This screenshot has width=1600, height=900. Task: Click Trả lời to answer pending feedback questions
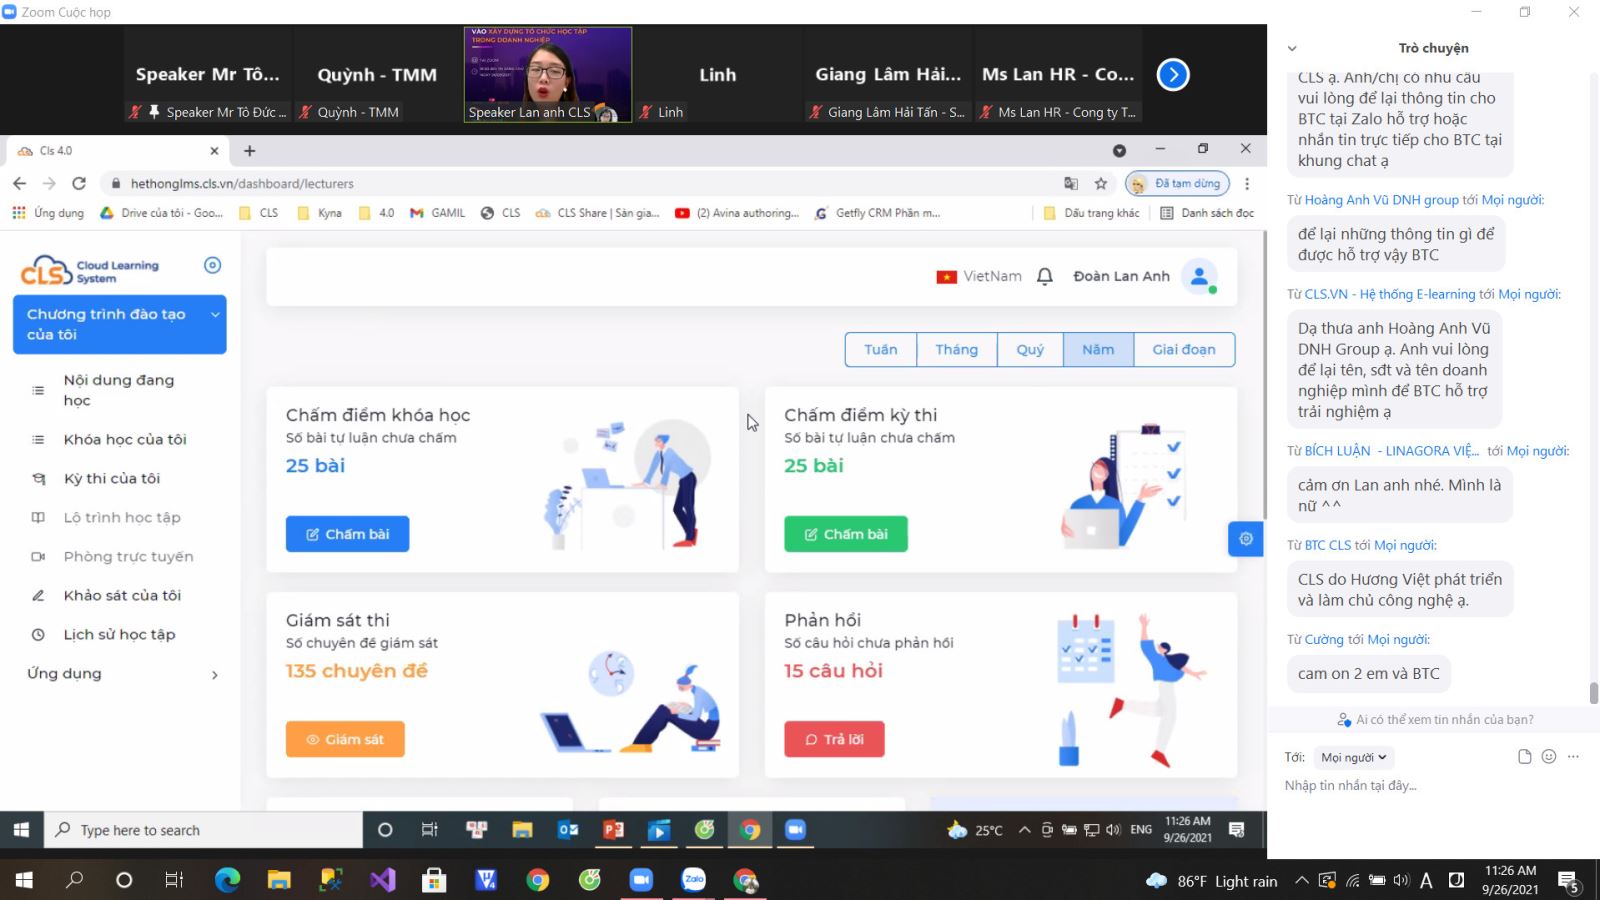[834, 739]
